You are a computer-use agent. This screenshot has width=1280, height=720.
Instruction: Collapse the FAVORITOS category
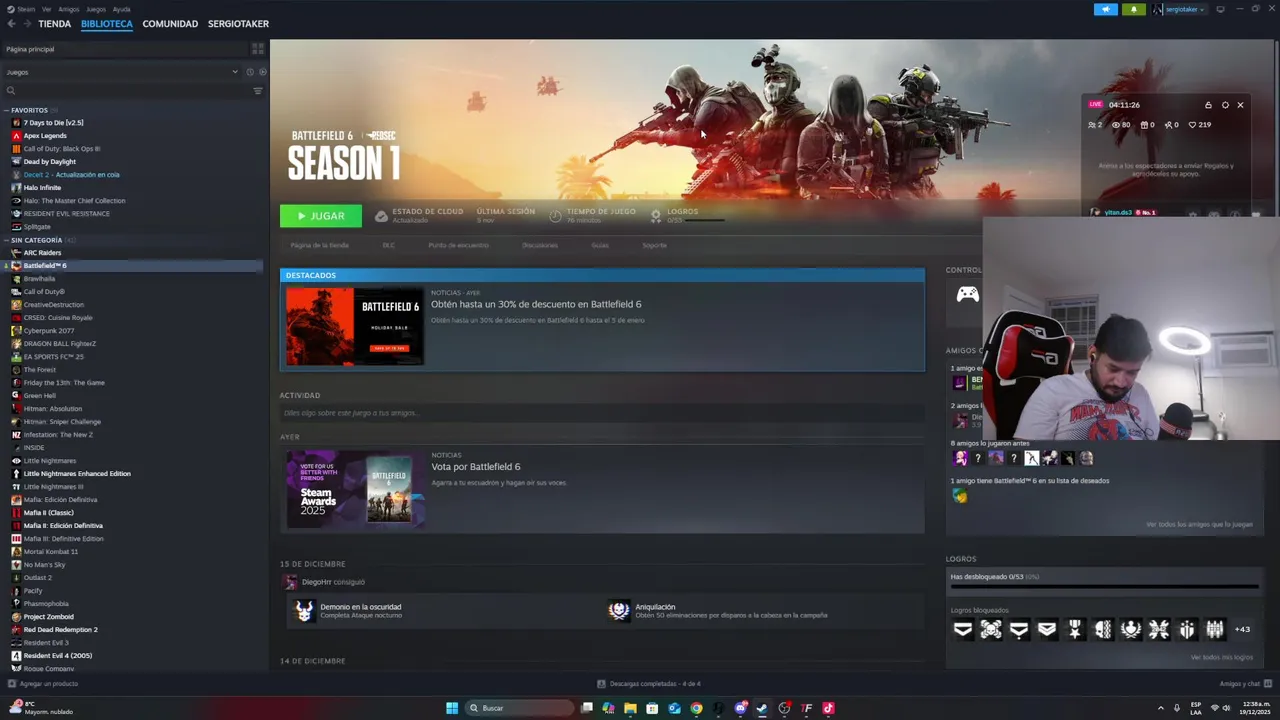[x=6, y=110]
